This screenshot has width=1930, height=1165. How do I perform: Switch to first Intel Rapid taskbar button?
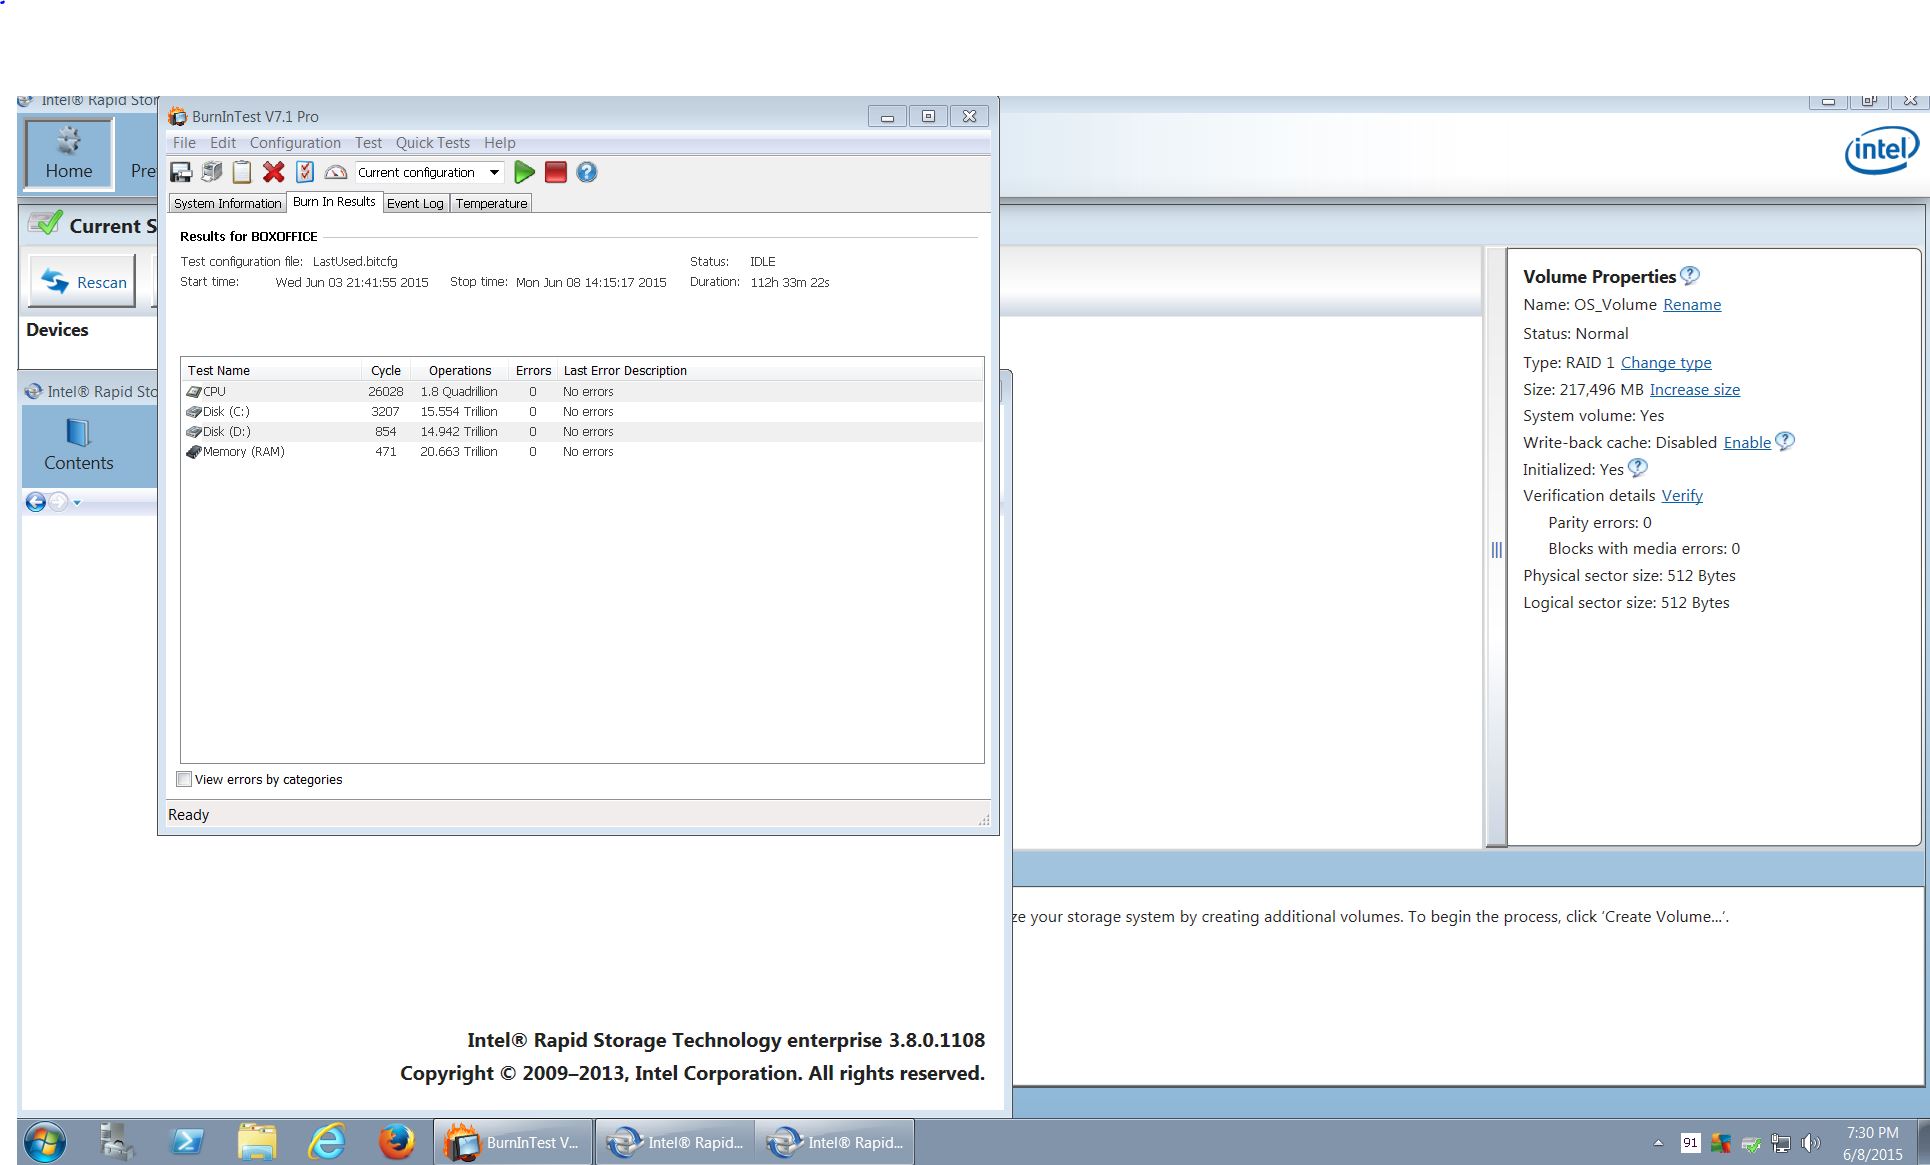point(675,1142)
